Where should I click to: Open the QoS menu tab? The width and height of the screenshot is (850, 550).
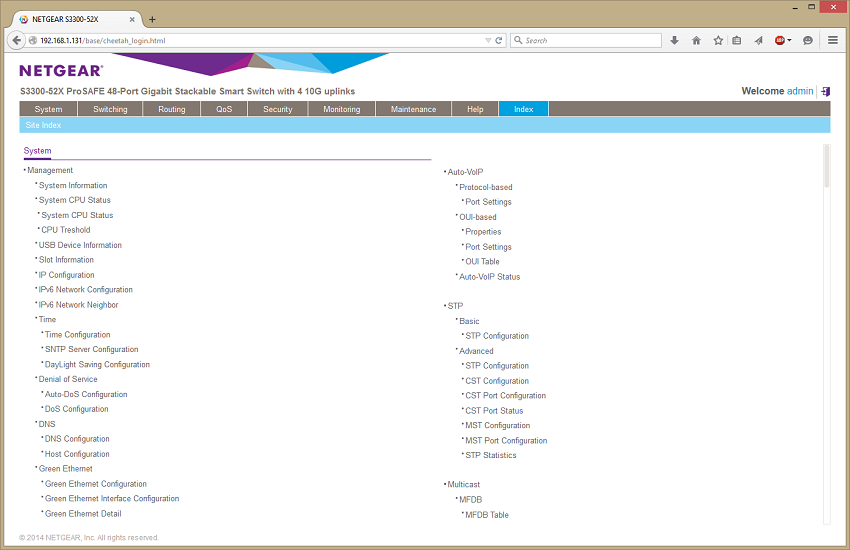[224, 109]
